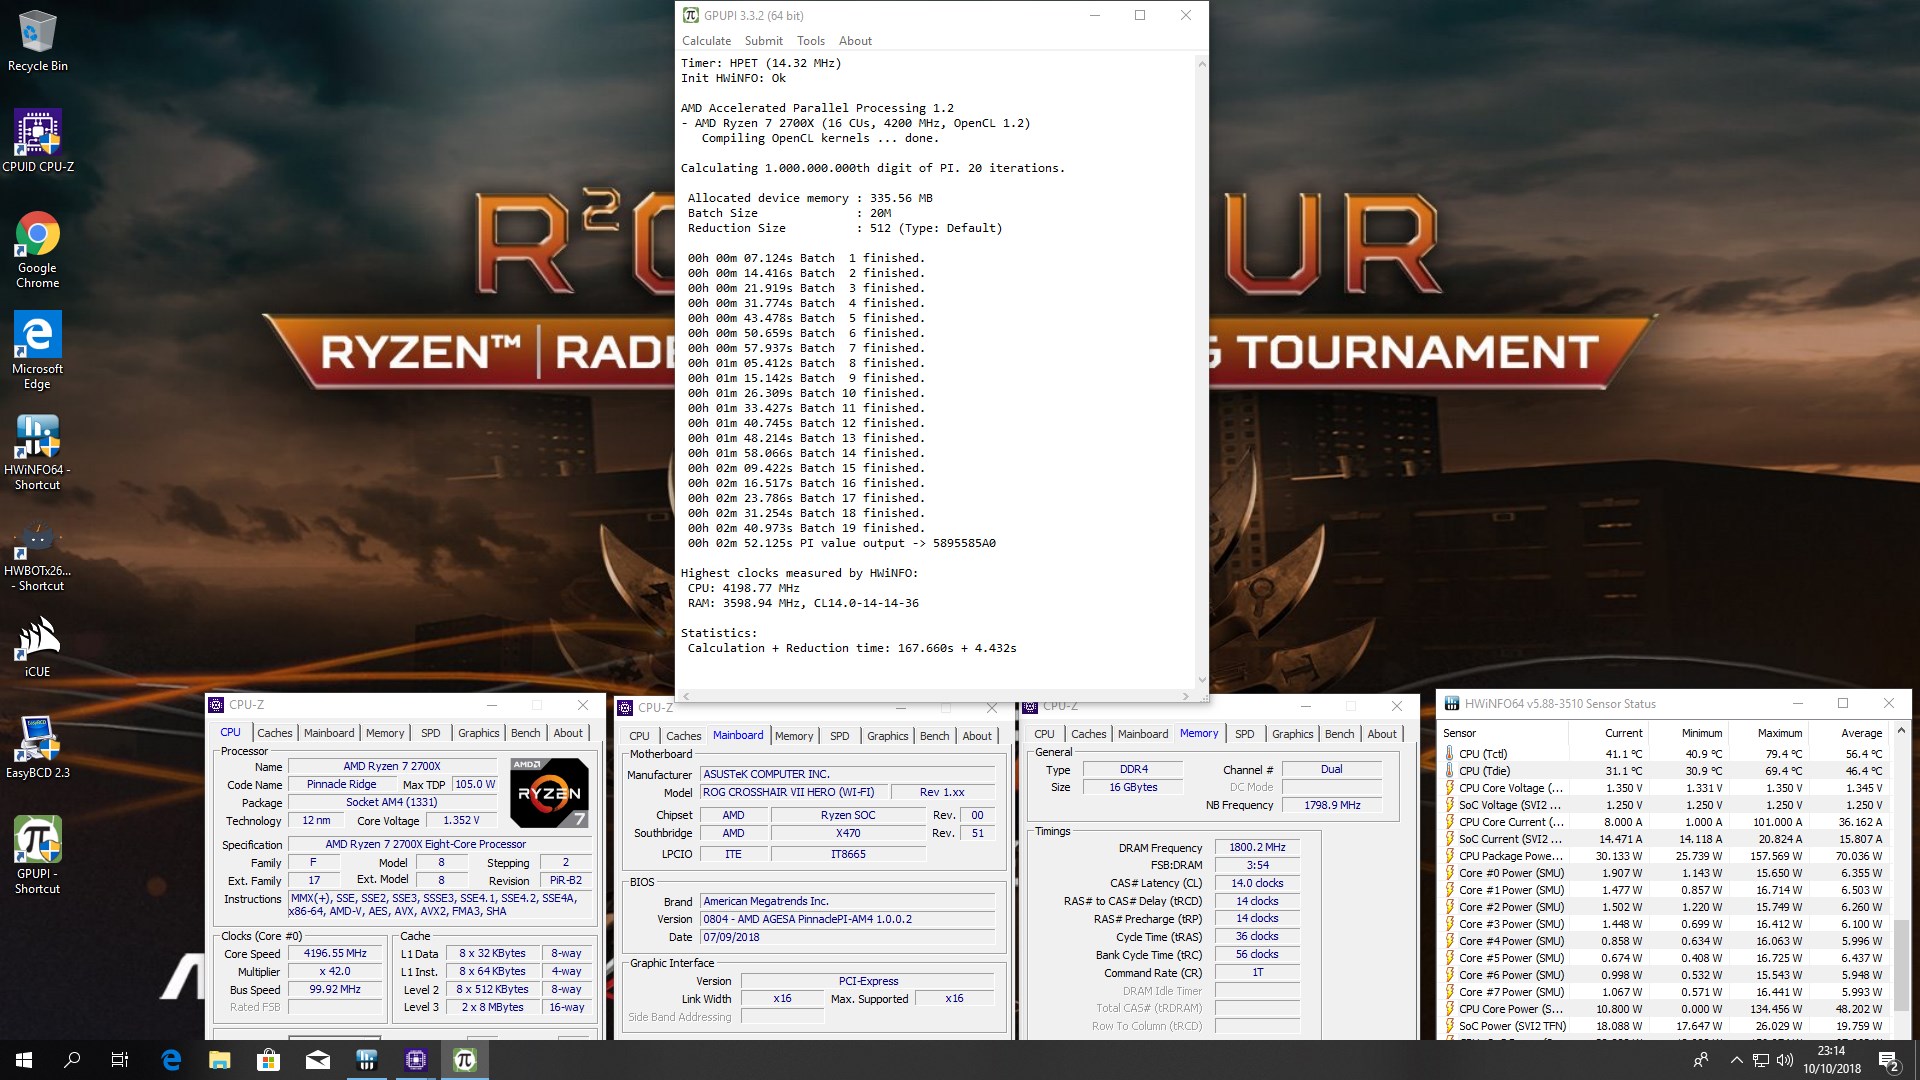The image size is (1920, 1080).
Task: Switch to GPUPI via its taskbar icon
Action: pos(465,1060)
